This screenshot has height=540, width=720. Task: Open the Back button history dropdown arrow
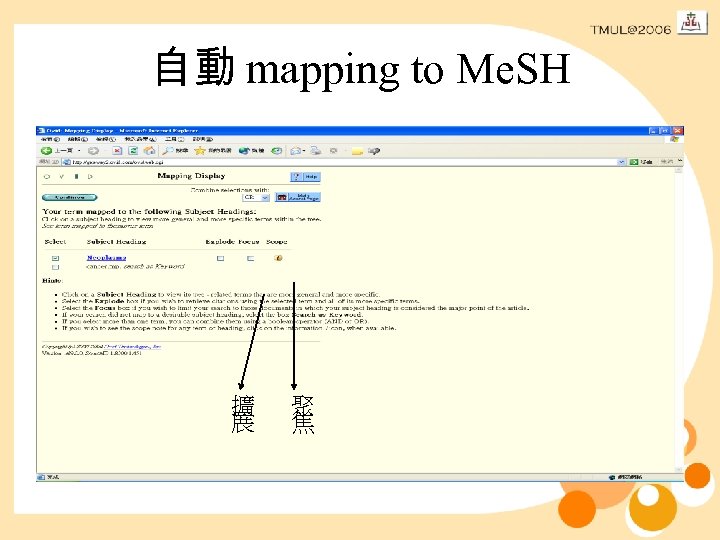(79, 151)
